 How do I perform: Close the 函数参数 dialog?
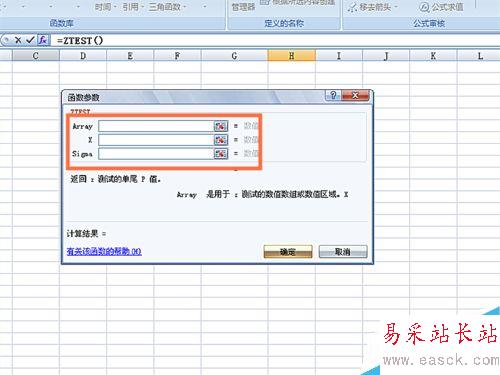coord(355,96)
